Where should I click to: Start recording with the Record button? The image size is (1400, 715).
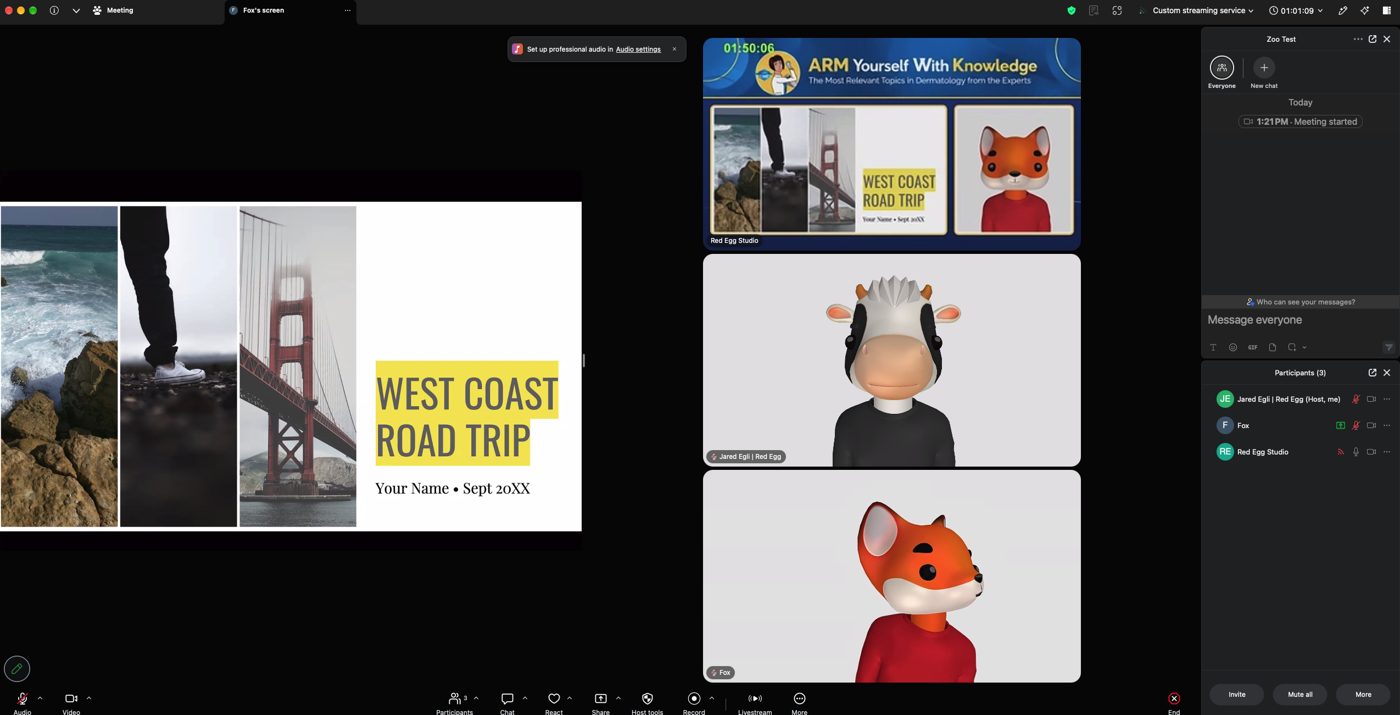click(x=694, y=702)
